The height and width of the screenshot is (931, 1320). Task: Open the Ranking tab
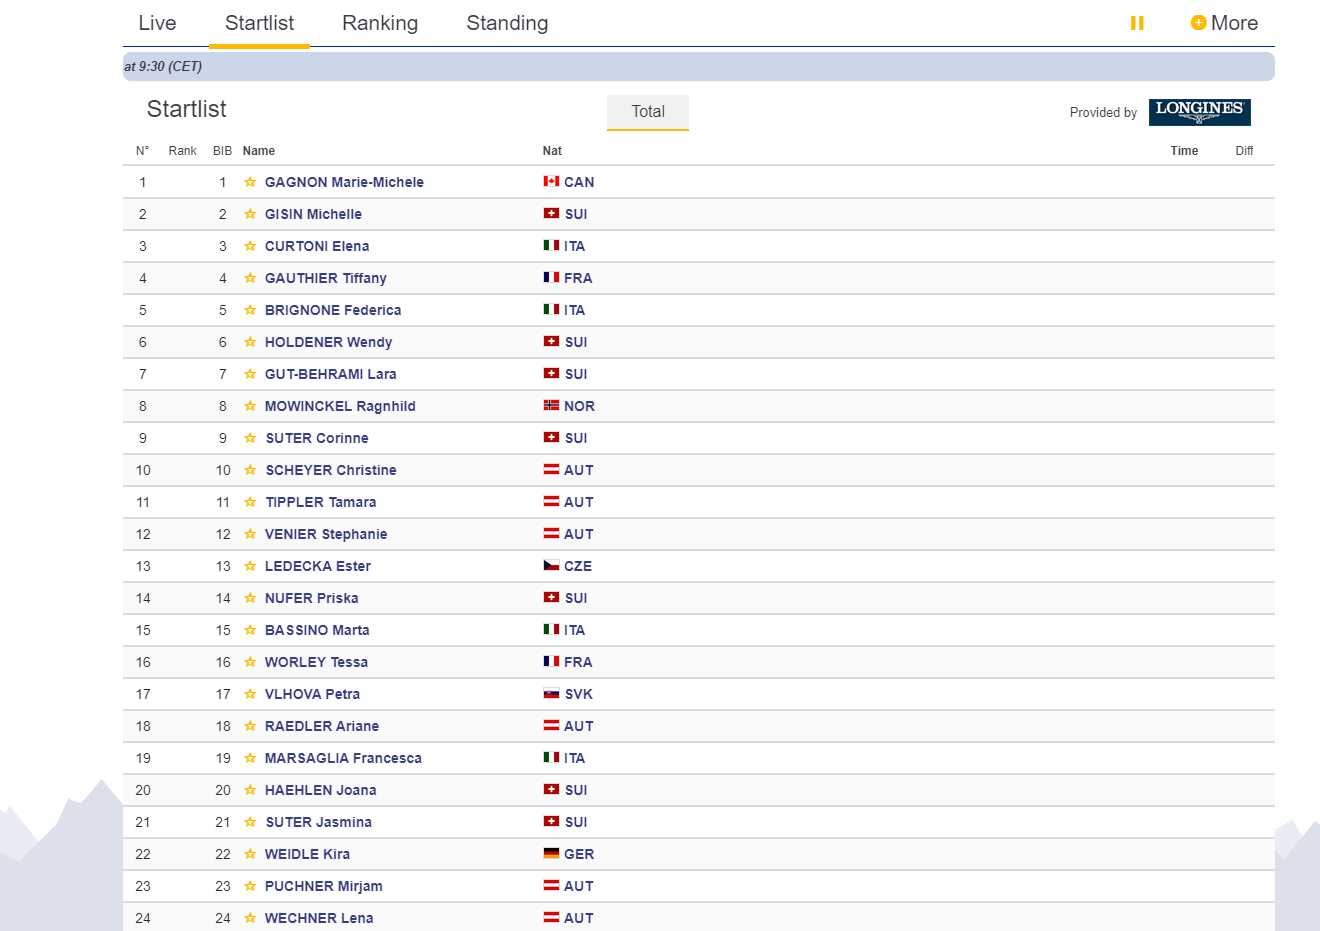380,23
